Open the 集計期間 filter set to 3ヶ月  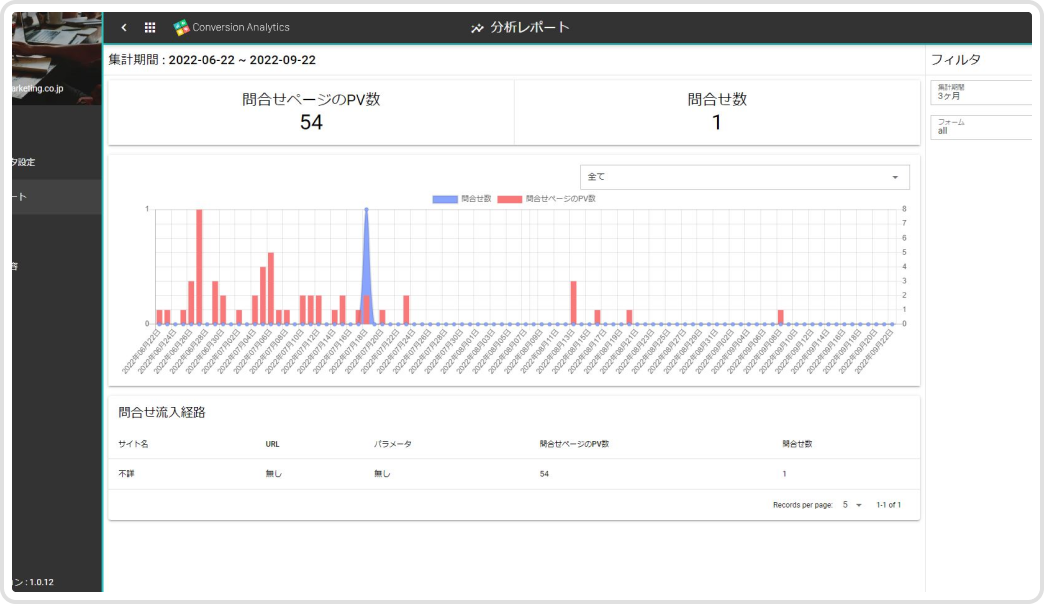[980, 92]
